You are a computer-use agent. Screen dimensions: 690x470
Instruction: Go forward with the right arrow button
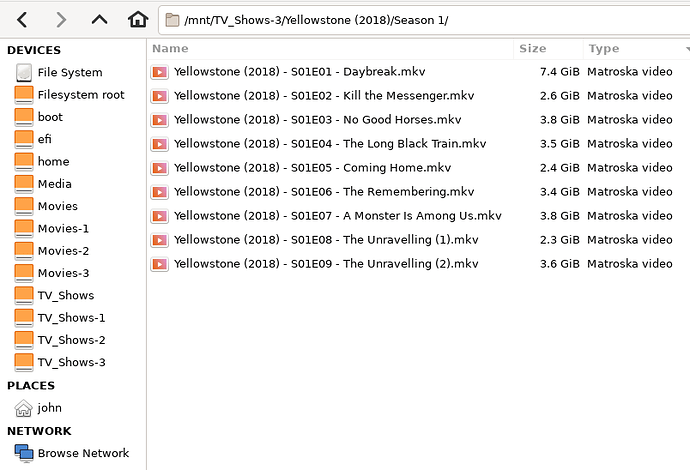point(61,20)
